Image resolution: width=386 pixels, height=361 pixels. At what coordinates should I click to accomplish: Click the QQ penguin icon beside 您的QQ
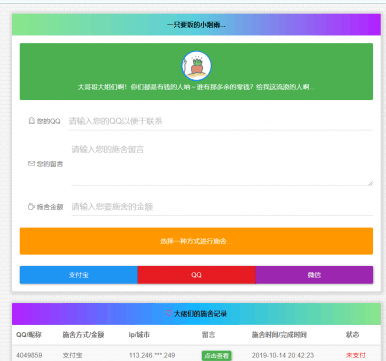32,121
